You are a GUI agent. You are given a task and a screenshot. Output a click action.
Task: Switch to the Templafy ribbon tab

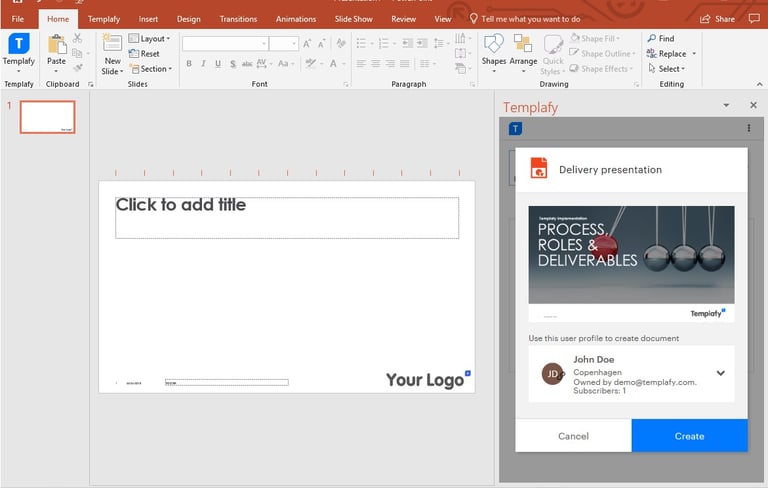(104, 19)
